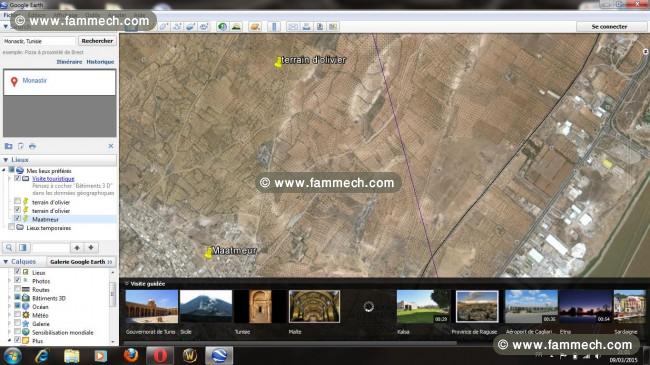Expand the Bâtiments 3D layer tree
Image resolution: width=650 pixels, height=365 pixels.
click(10, 298)
